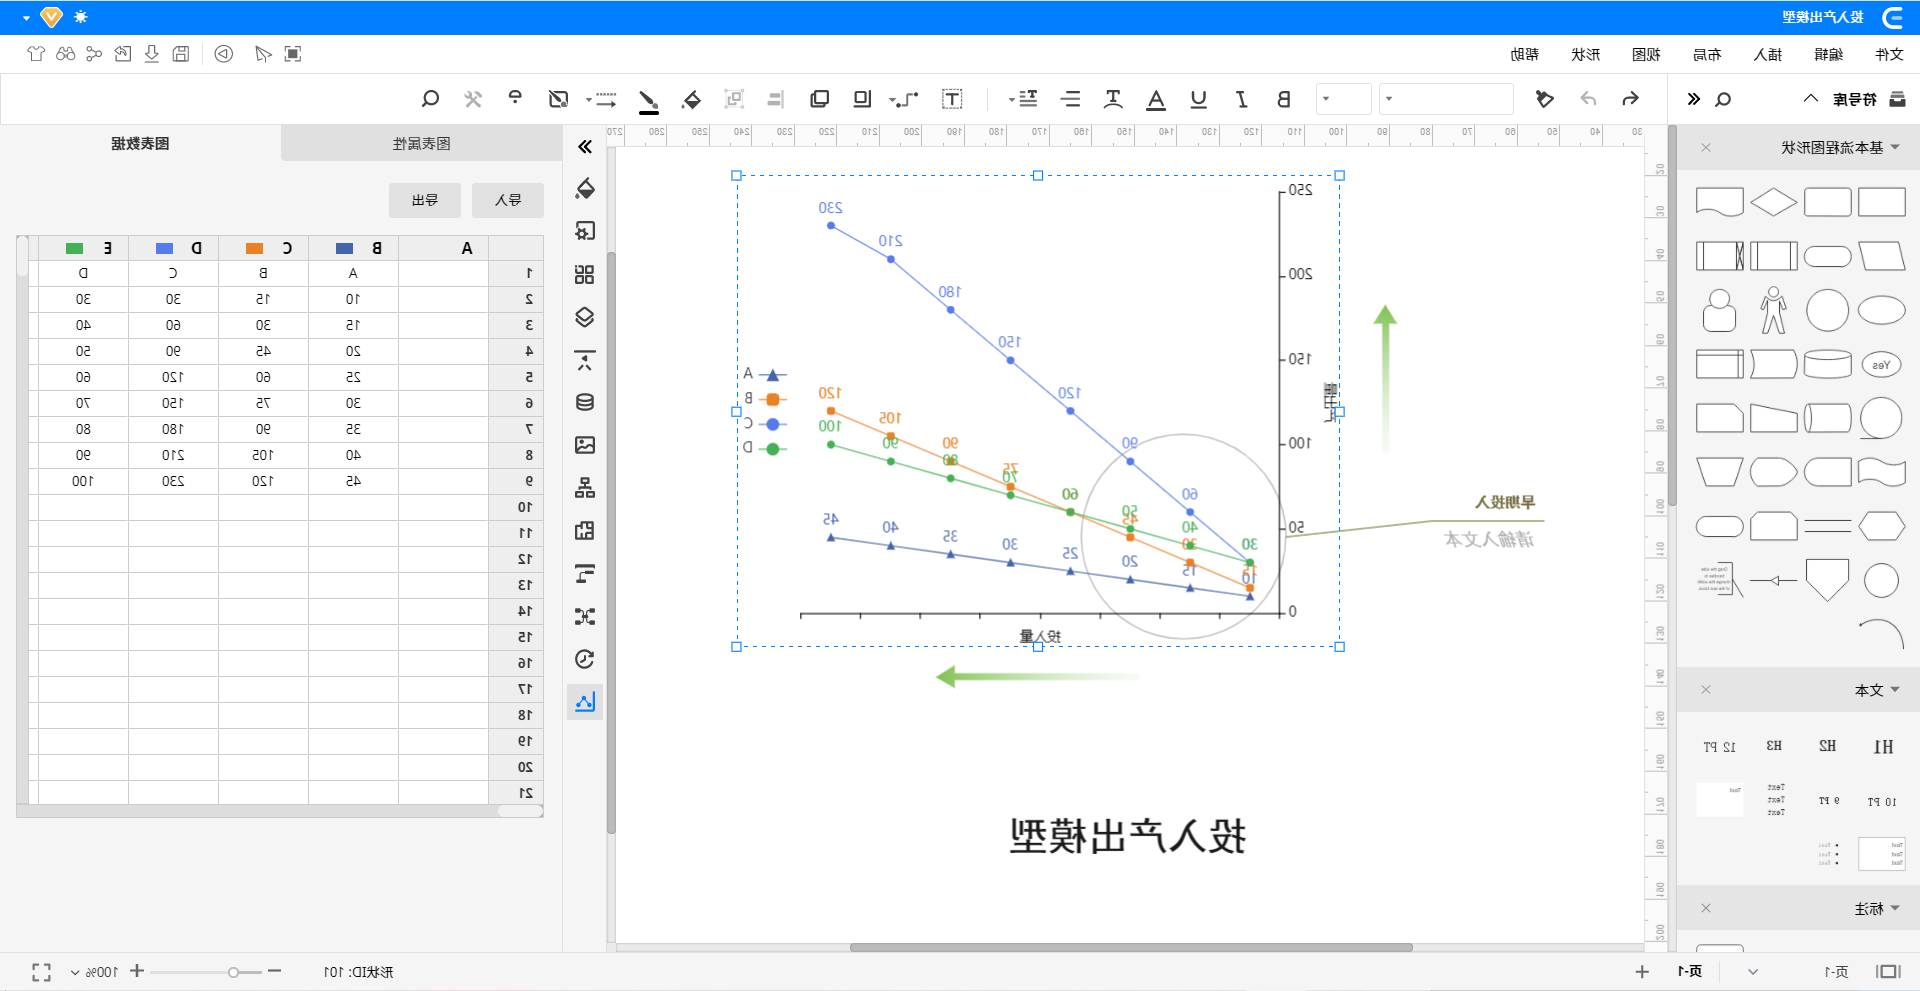Click the 导出 button
The width and height of the screenshot is (1920, 991).
coord(425,200)
